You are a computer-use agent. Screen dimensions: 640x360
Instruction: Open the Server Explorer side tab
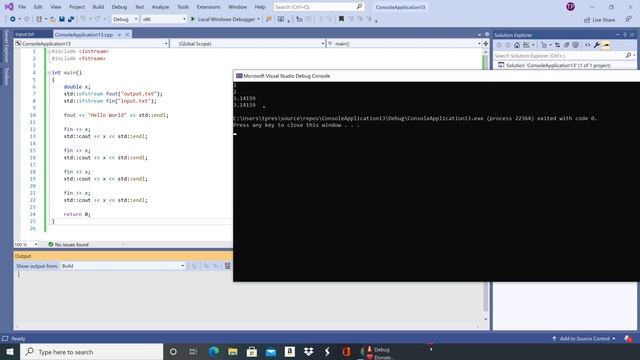[x=6, y=46]
